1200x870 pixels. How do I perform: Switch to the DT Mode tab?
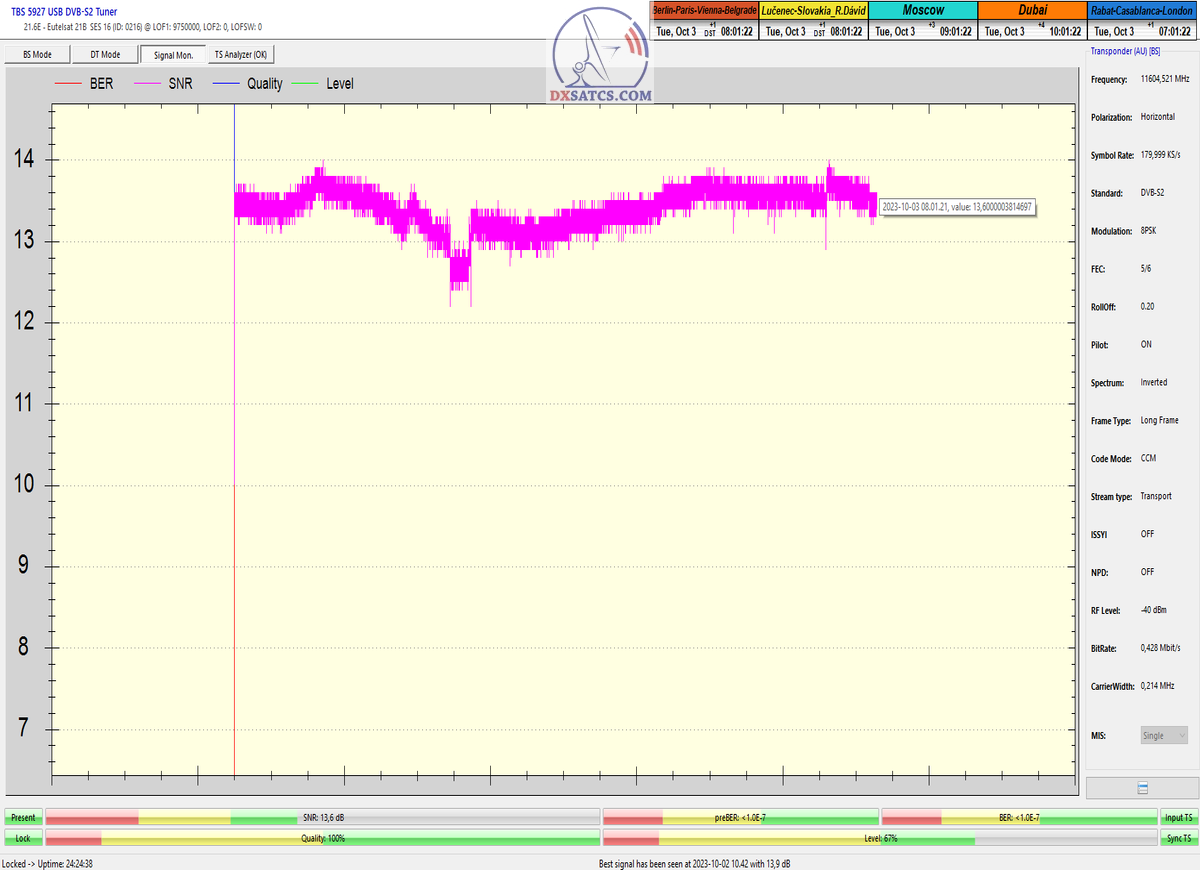pos(105,55)
